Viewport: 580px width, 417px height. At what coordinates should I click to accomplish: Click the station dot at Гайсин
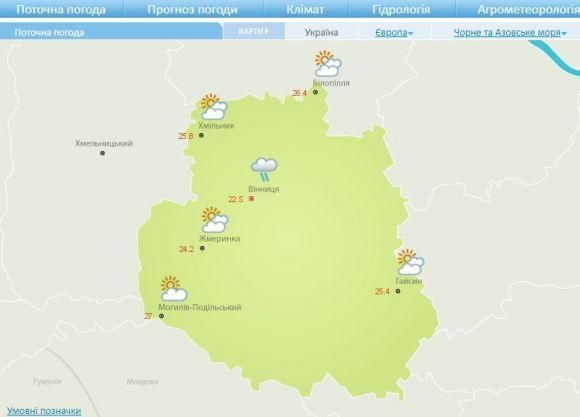398,291
